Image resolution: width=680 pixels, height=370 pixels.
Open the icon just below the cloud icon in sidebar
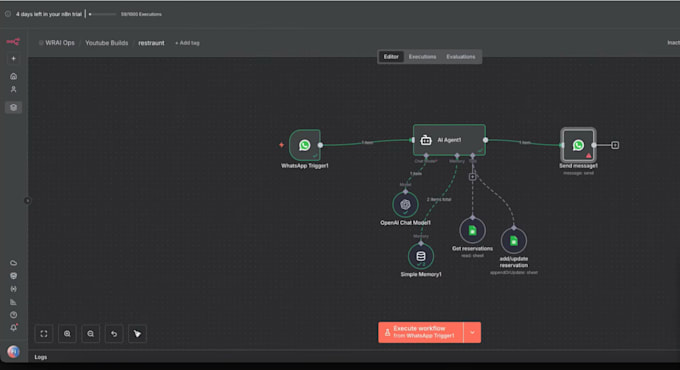click(13, 276)
